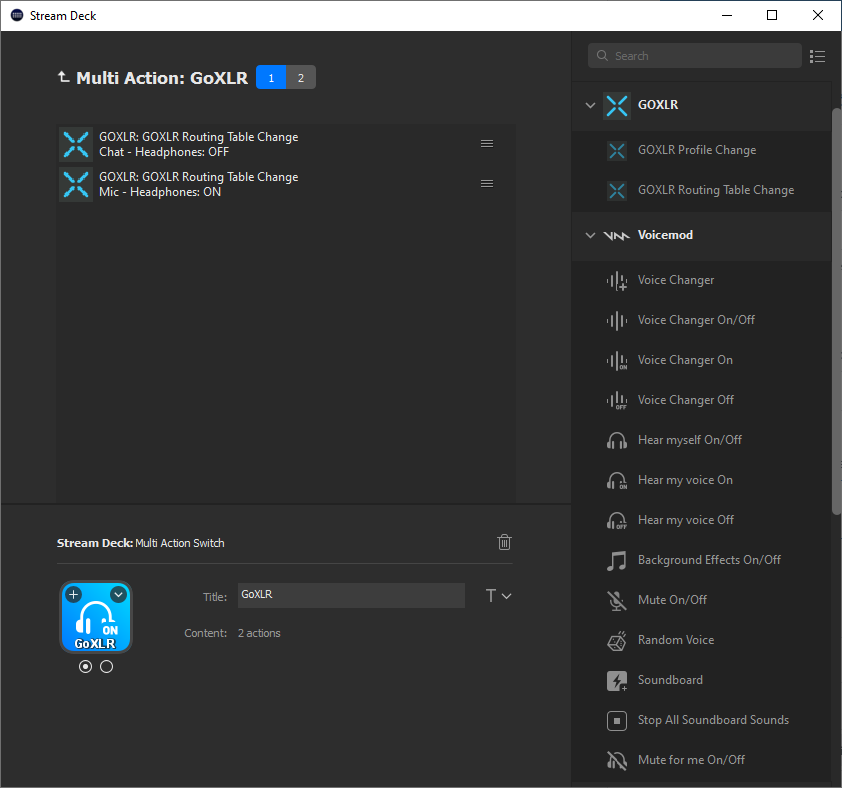Minimize the Stream Deck window

(727, 16)
